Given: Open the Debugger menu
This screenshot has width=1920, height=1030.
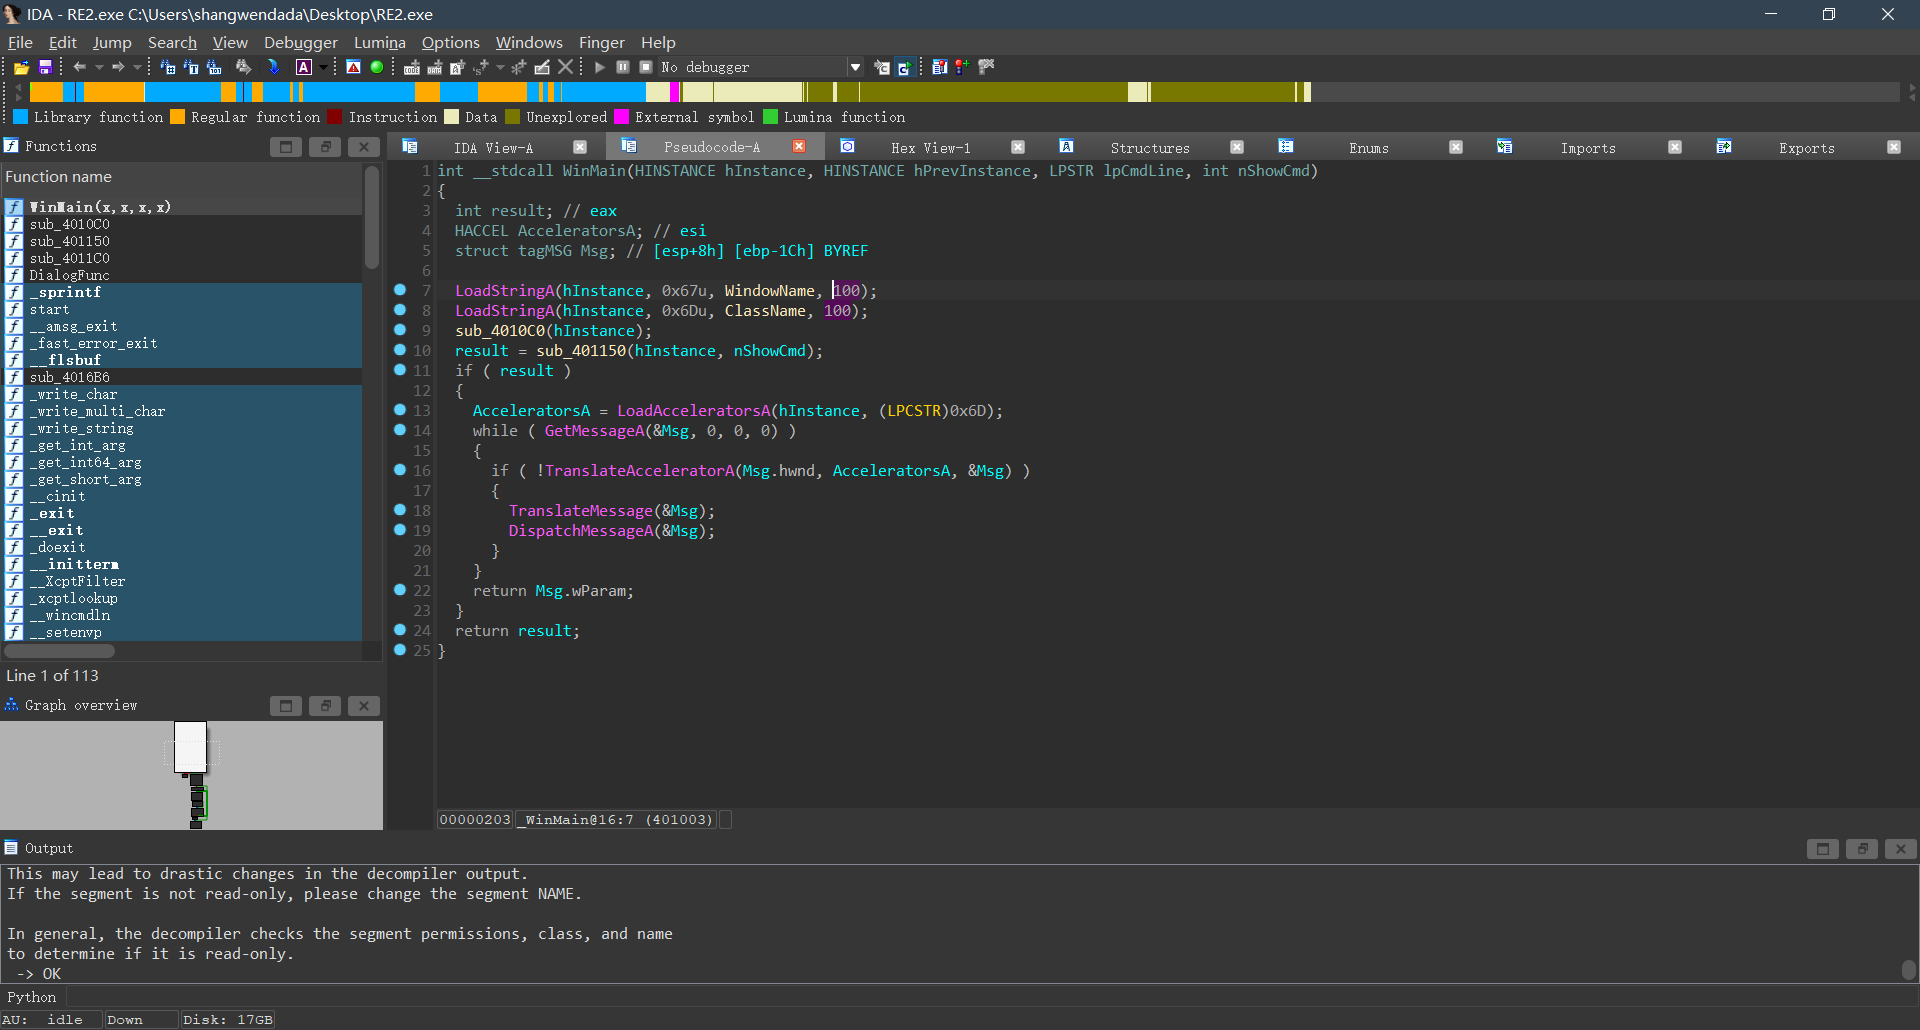Looking at the screenshot, I should click(x=301, y=42).
